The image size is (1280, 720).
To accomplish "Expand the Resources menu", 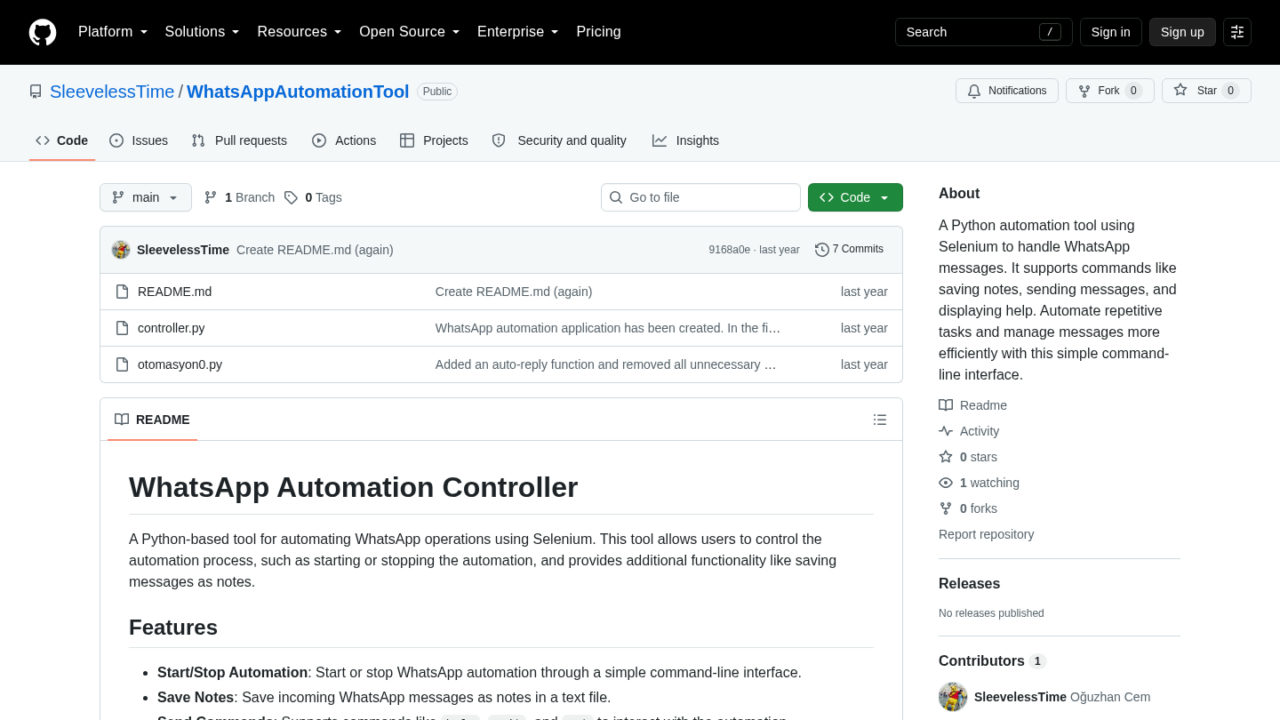I will pyautogui.click(x=300, y=32).
